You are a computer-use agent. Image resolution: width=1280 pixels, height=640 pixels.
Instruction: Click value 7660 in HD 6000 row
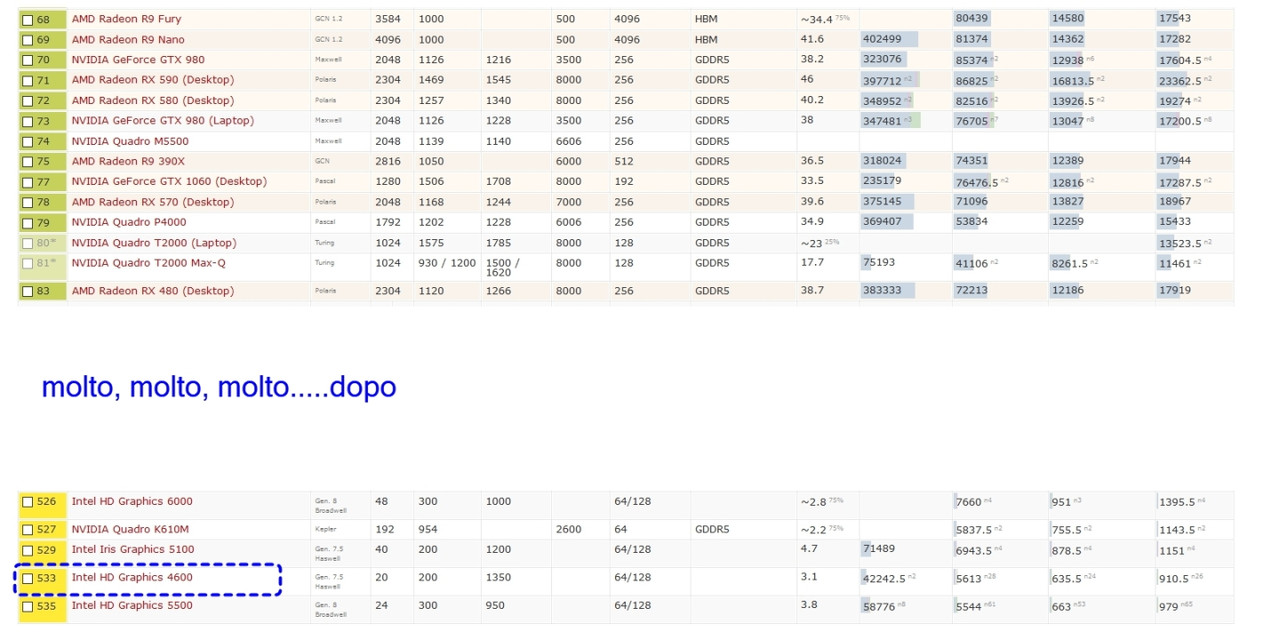coord(969,502)
